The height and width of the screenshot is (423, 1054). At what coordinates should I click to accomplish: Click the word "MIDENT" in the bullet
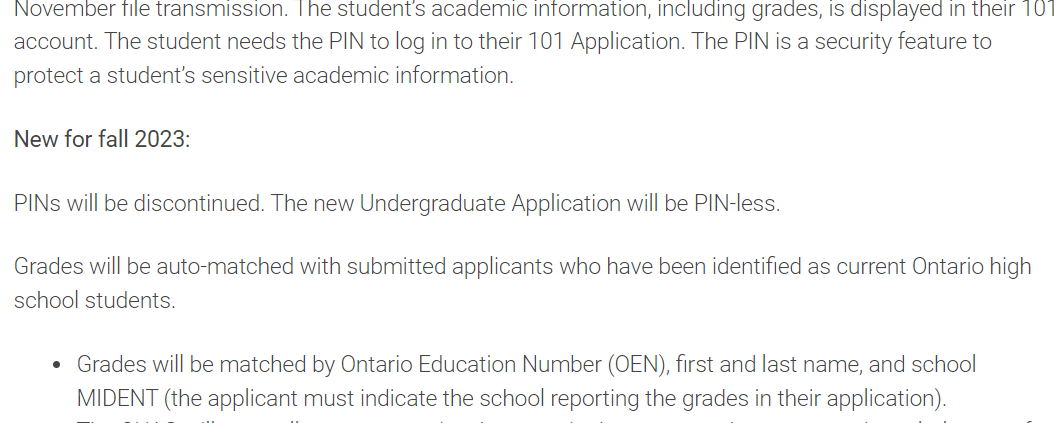coord(117,398)
